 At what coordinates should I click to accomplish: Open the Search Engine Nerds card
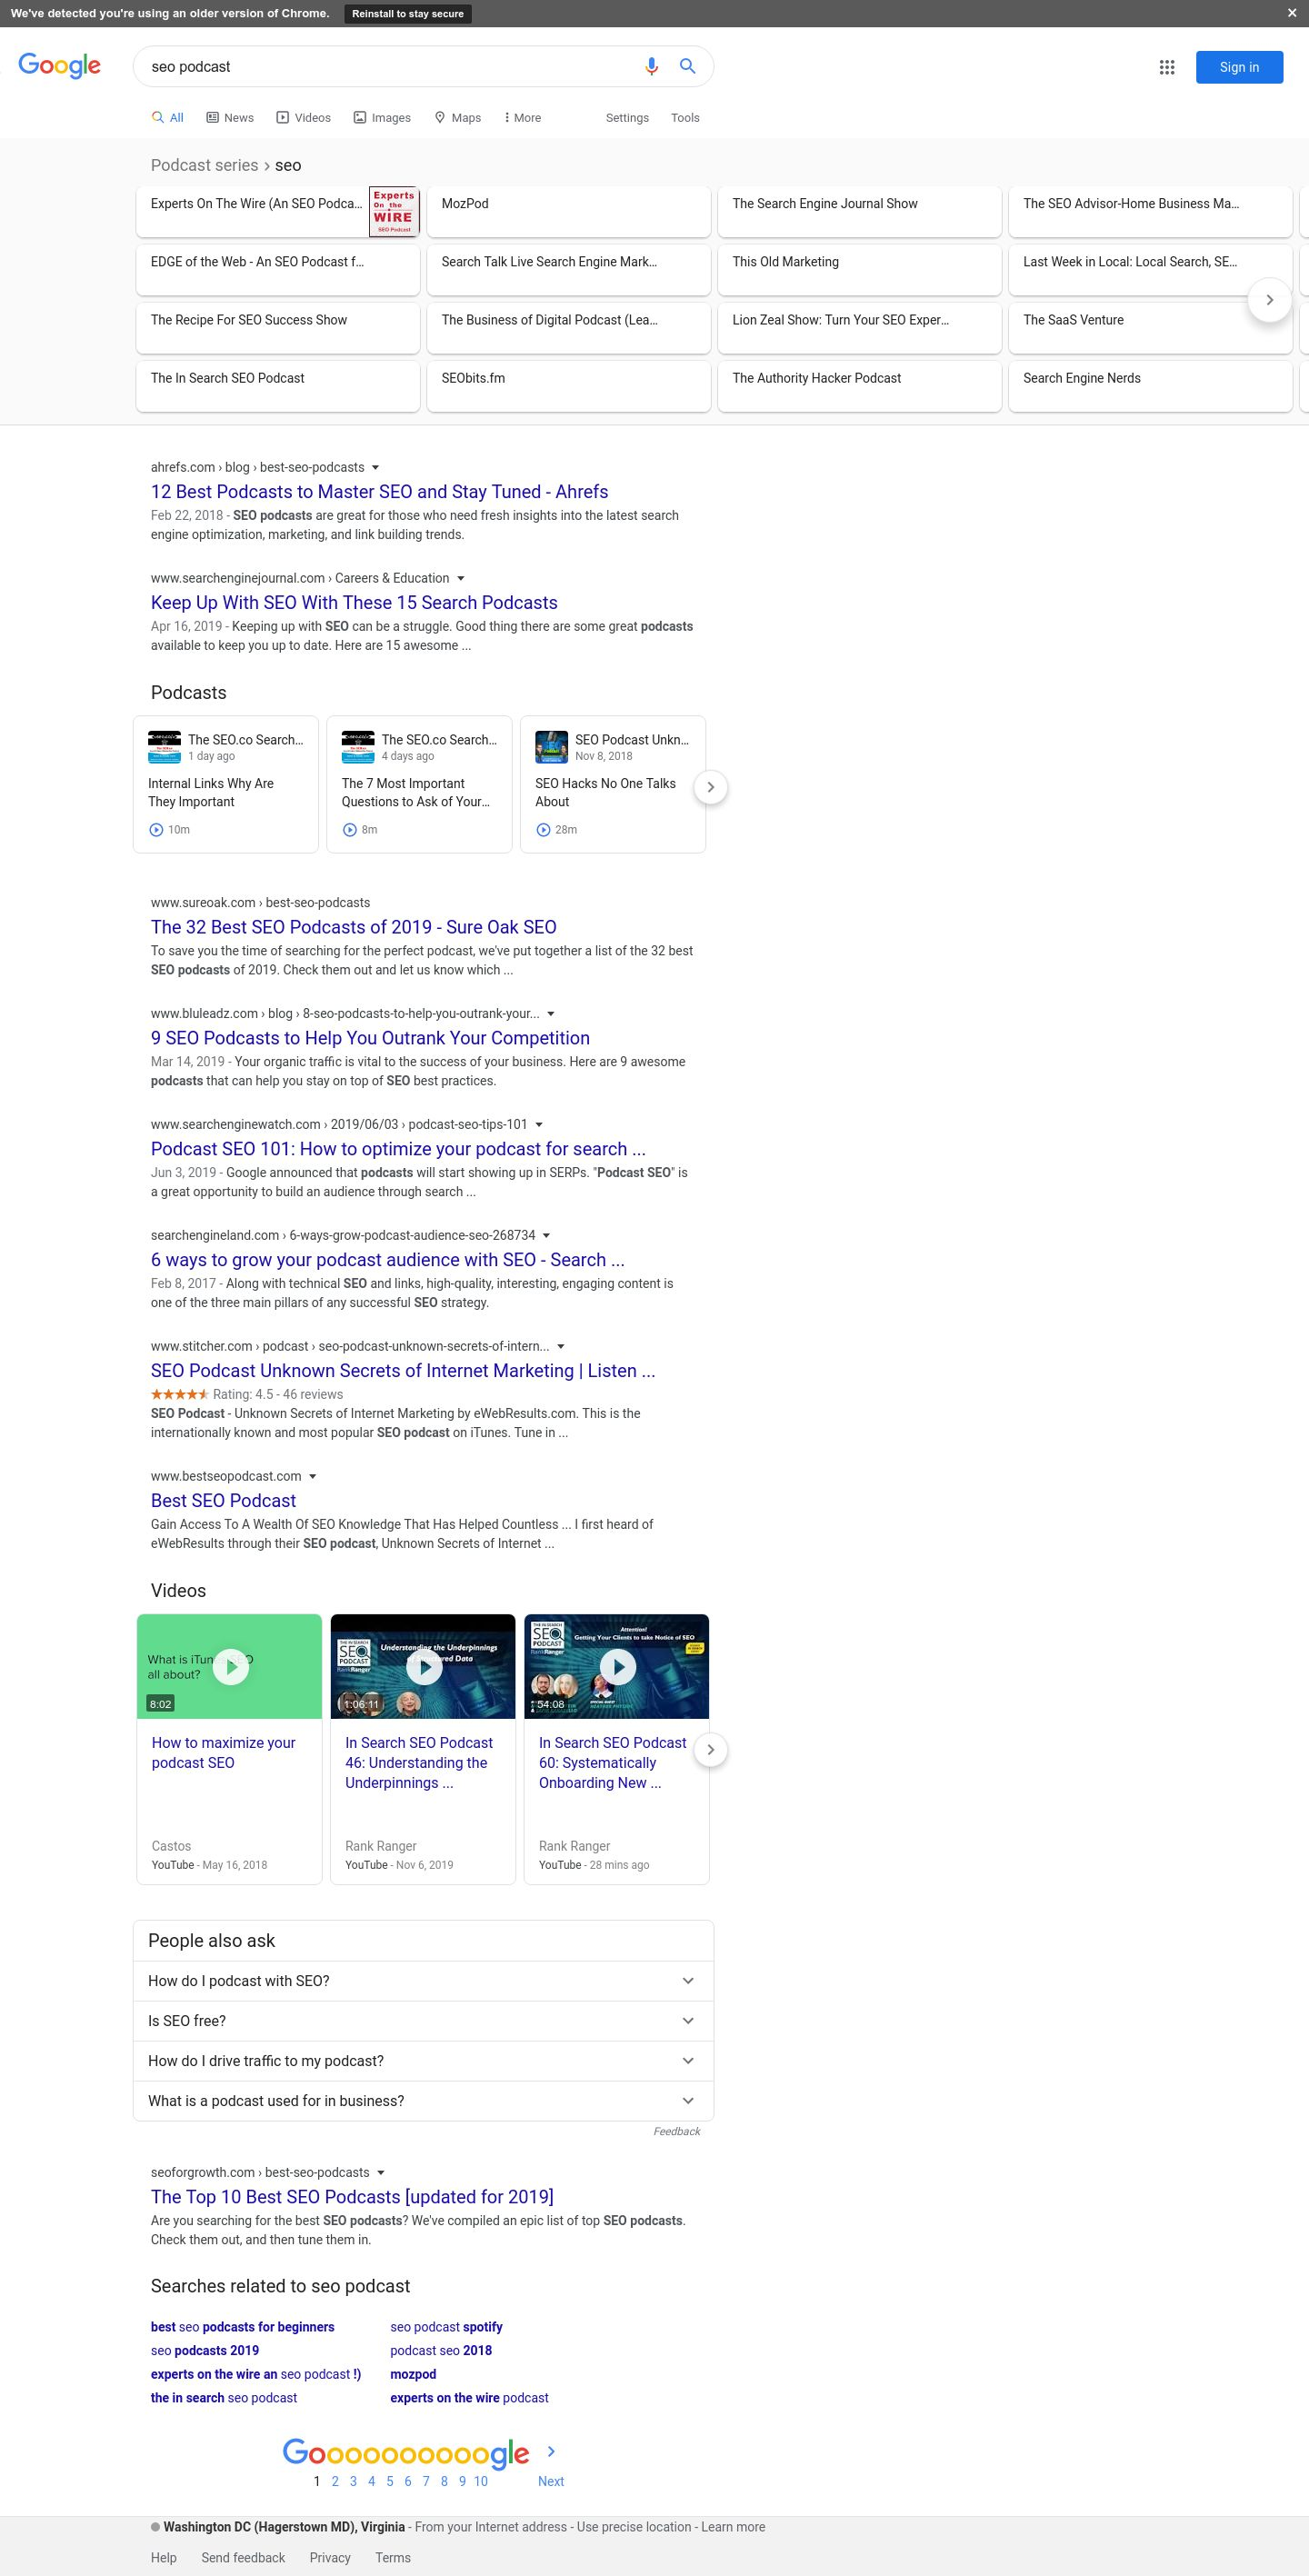[x=1150, y=385]
